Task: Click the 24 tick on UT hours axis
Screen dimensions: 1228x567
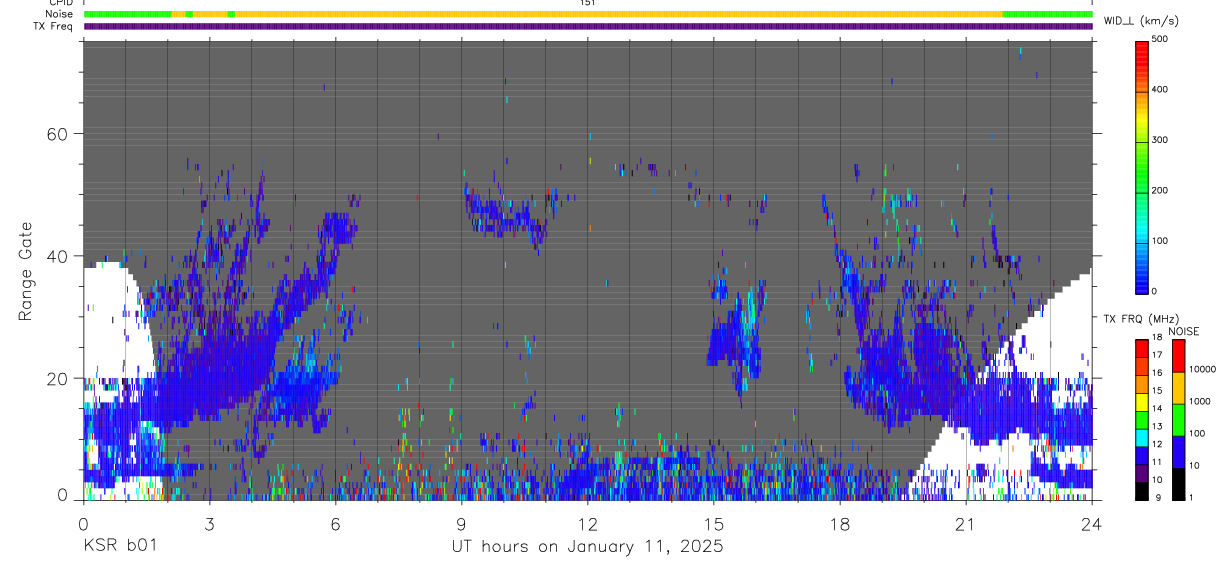Action: pos(1092,522)
